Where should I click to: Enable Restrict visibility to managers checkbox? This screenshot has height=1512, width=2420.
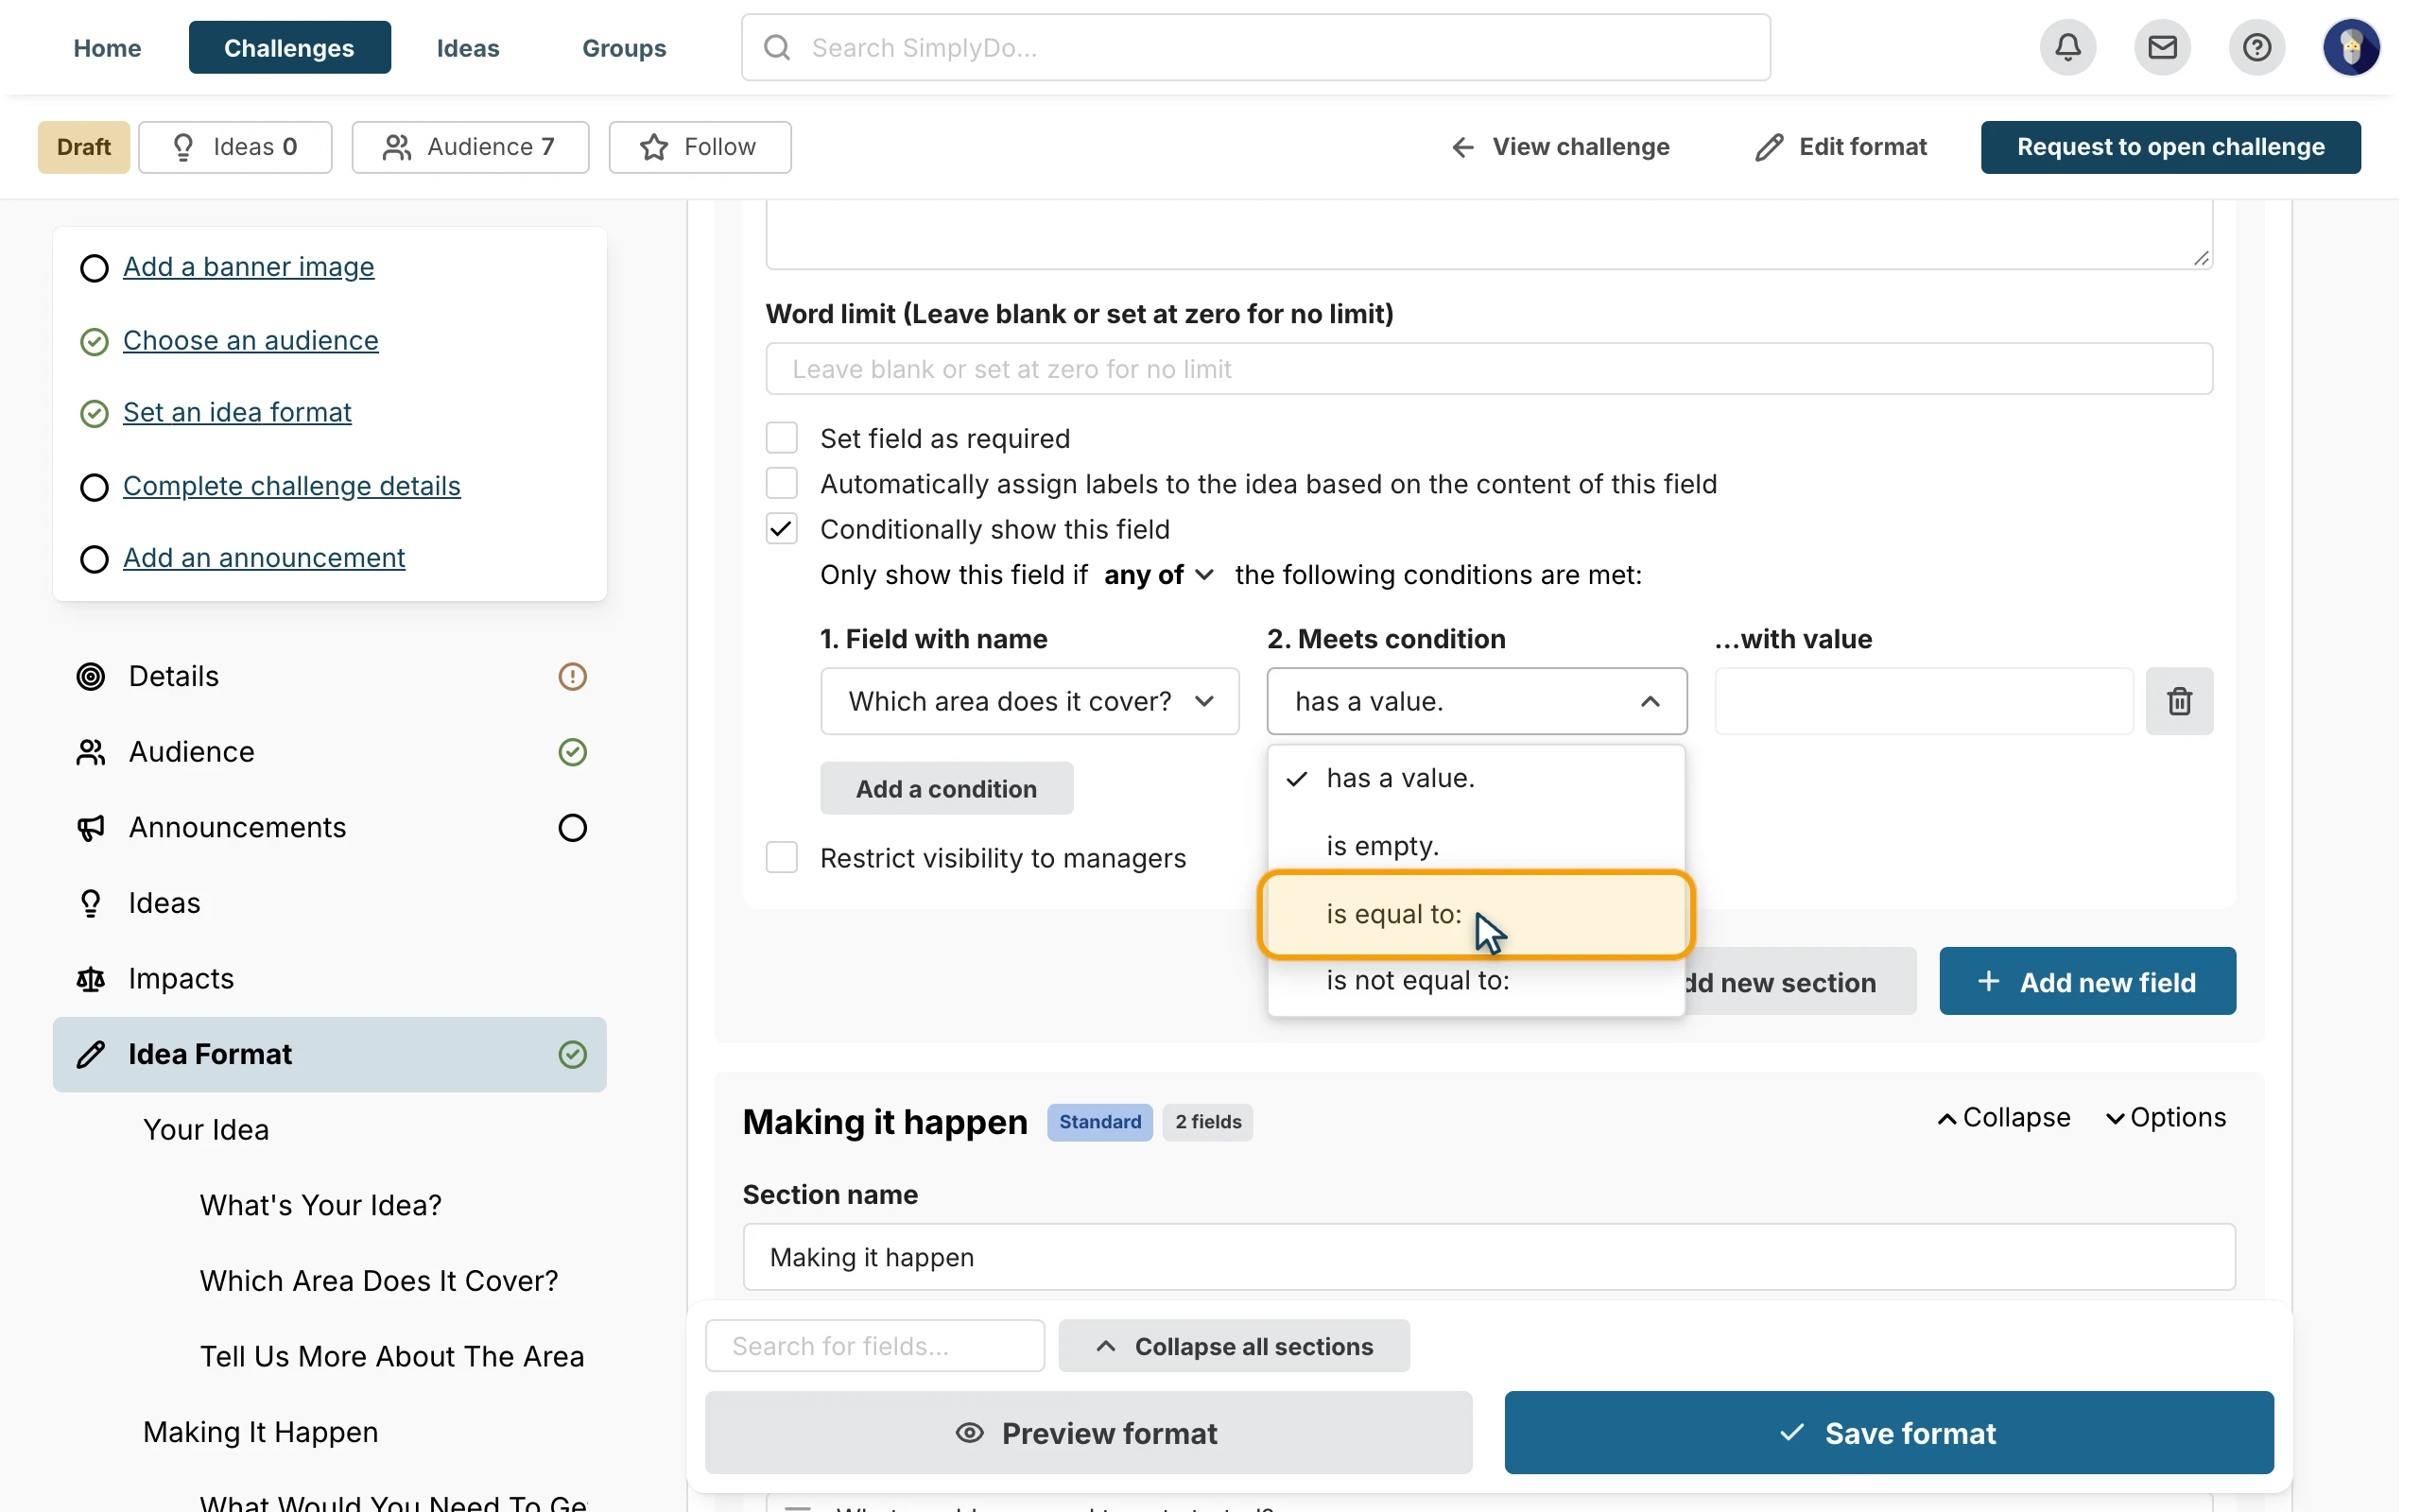[782, 857]
